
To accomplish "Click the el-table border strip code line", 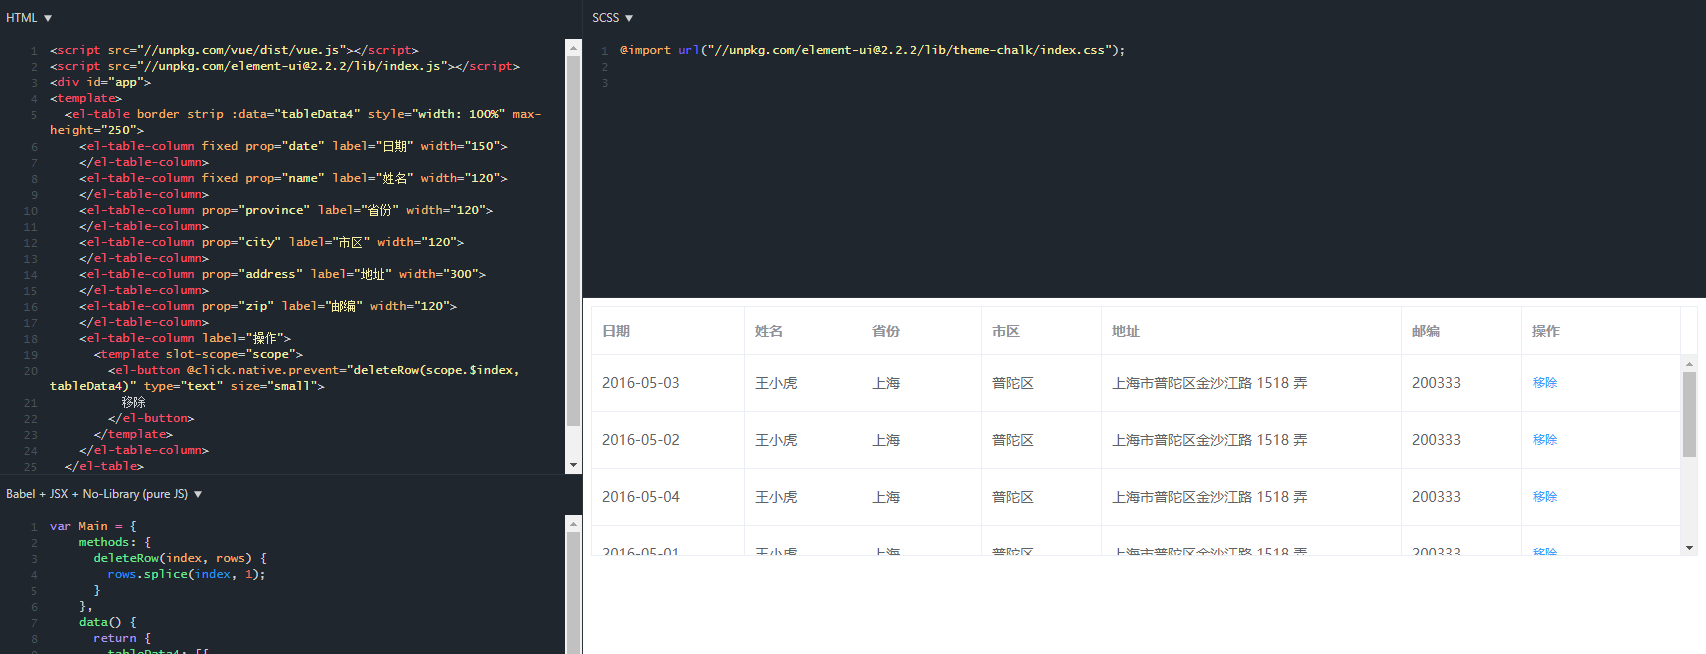I will pyautogui.click(x=296, y=122).
